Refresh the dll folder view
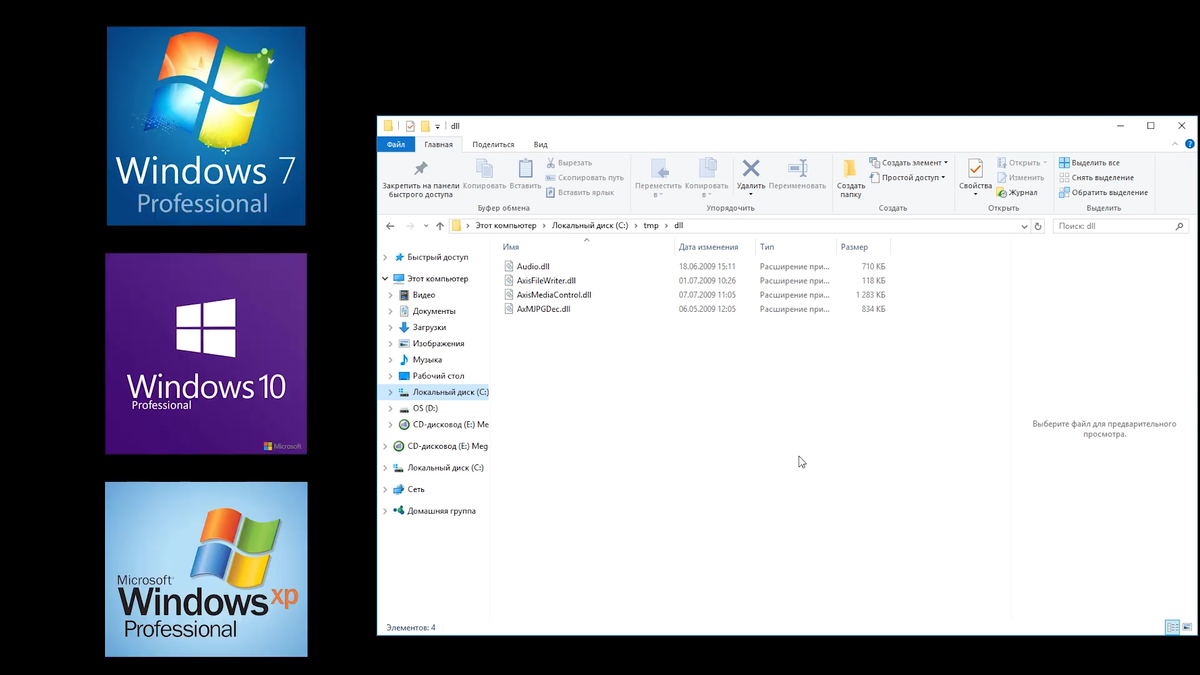Image resolution: width=1200 pixels, height=675 pixels. 1038,226
